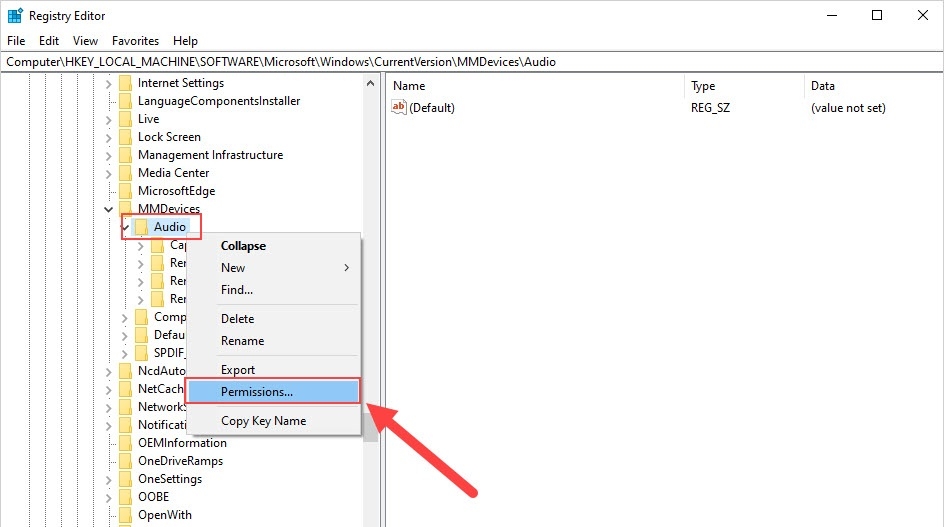Open the Help menu
The image size is (944, 527).
pyautogui.click(x=185, y=40)
